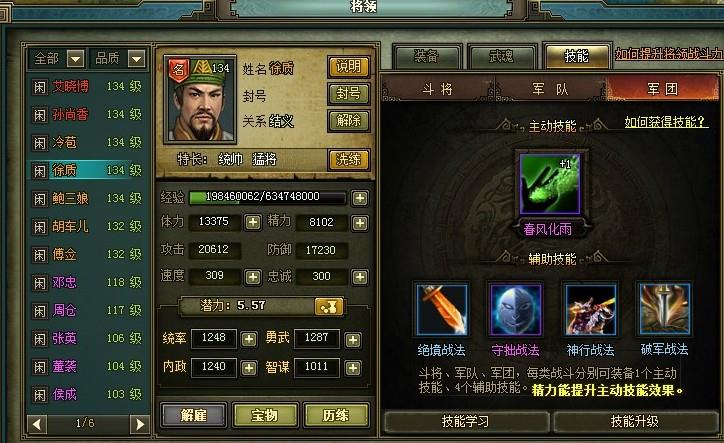724x443 pixels.
Task: Open the 品质 quality dropdown
Action: tap(137, 59)
